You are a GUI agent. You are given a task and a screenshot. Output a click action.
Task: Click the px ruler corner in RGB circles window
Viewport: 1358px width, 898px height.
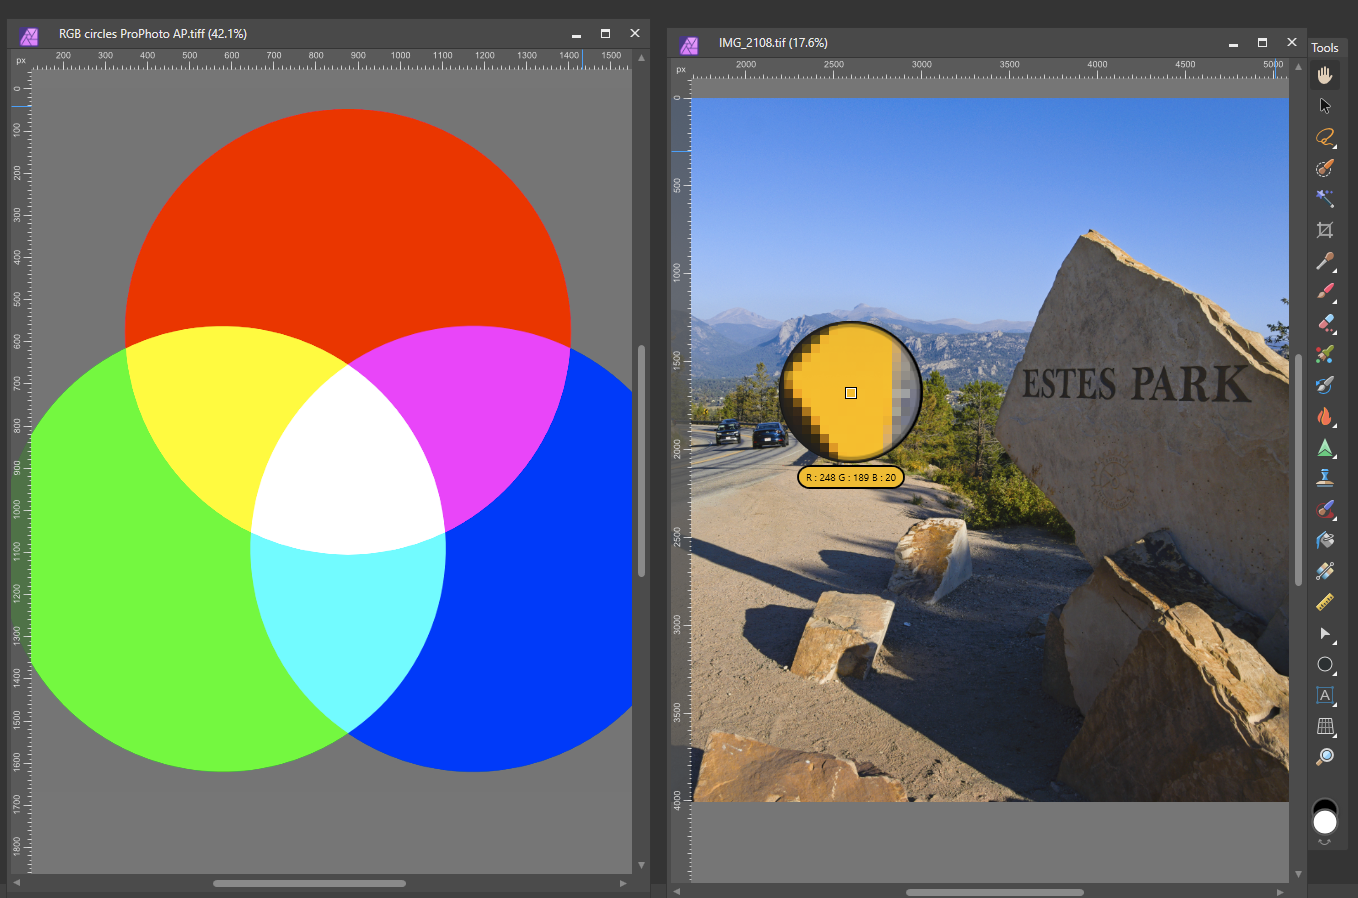click(20, 60)
